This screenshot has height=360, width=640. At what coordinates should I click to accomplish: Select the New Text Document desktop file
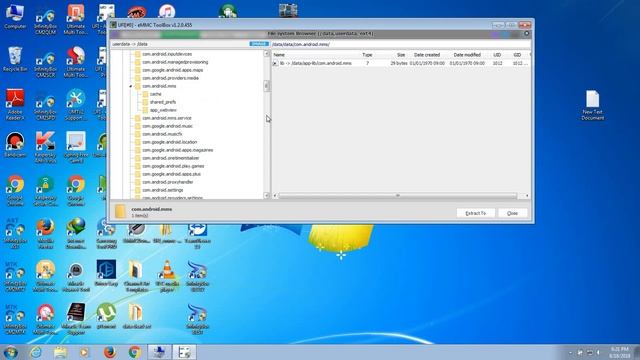(x=593, y=105)
